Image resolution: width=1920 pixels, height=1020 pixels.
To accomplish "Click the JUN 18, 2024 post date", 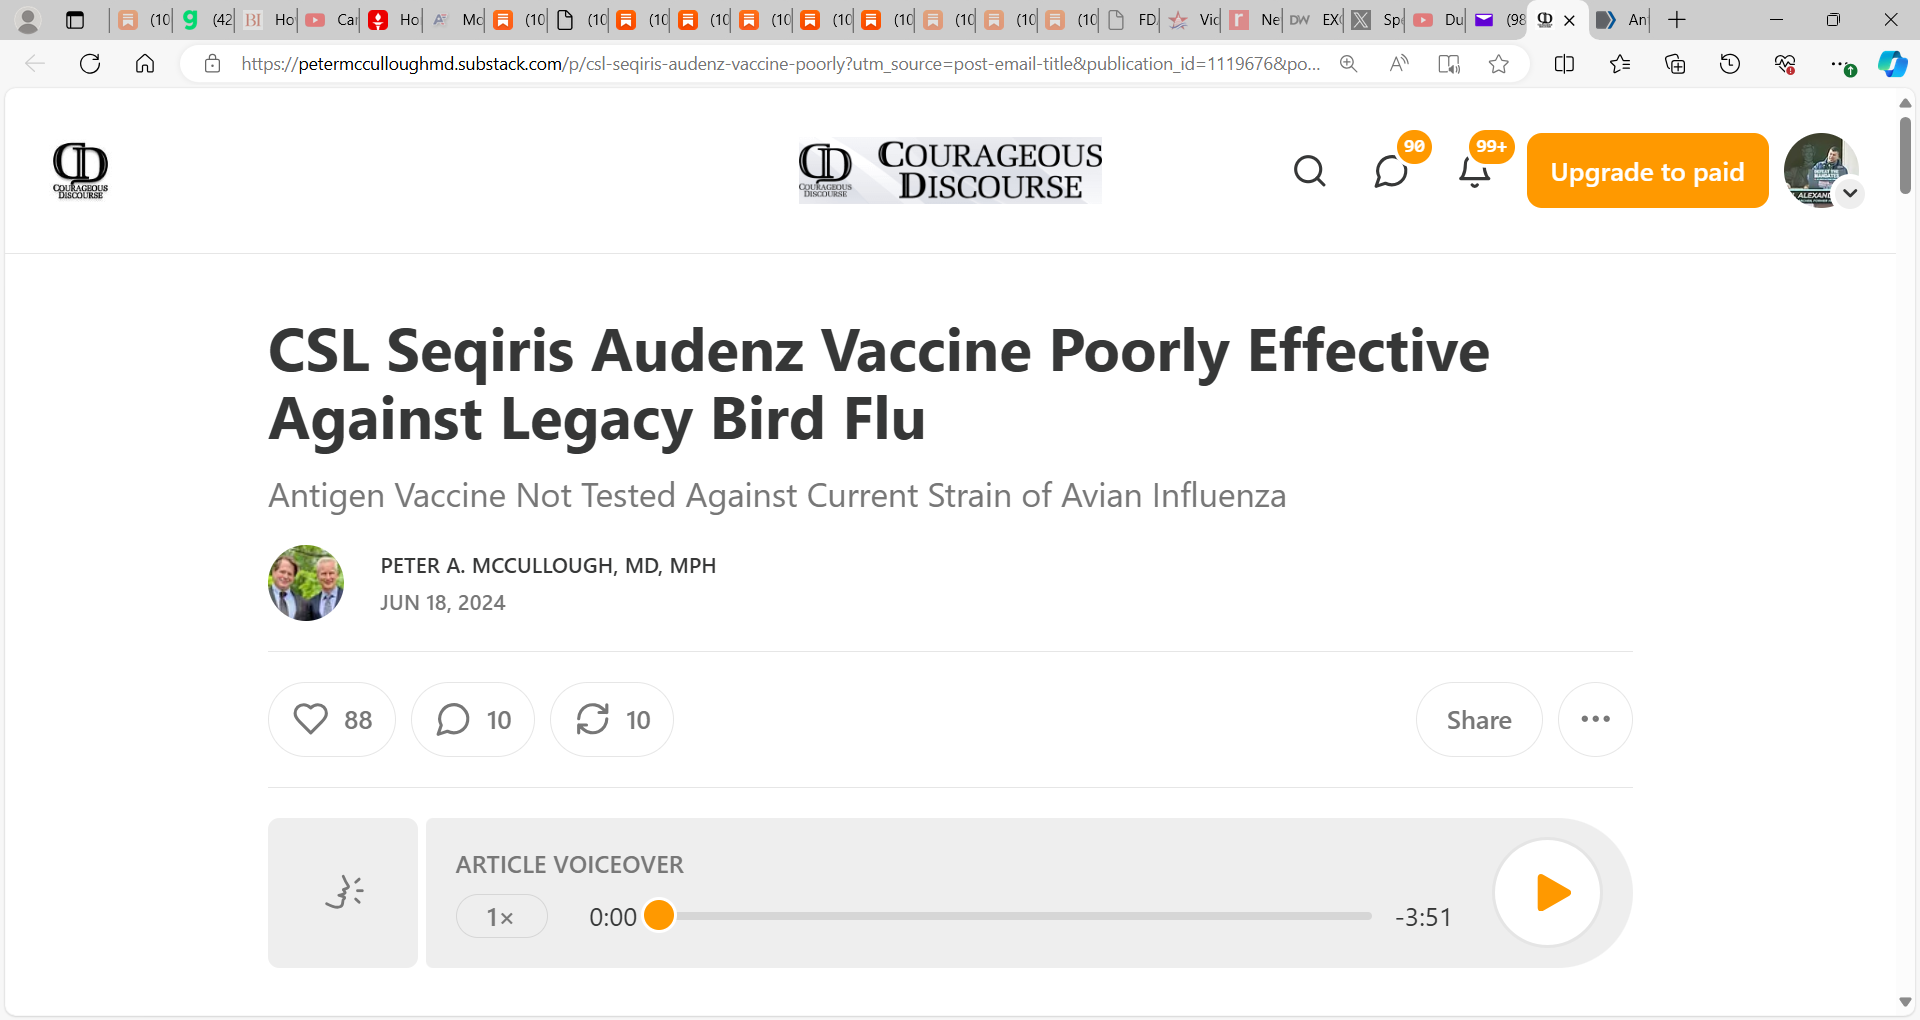I will click(x=442, y=603).
